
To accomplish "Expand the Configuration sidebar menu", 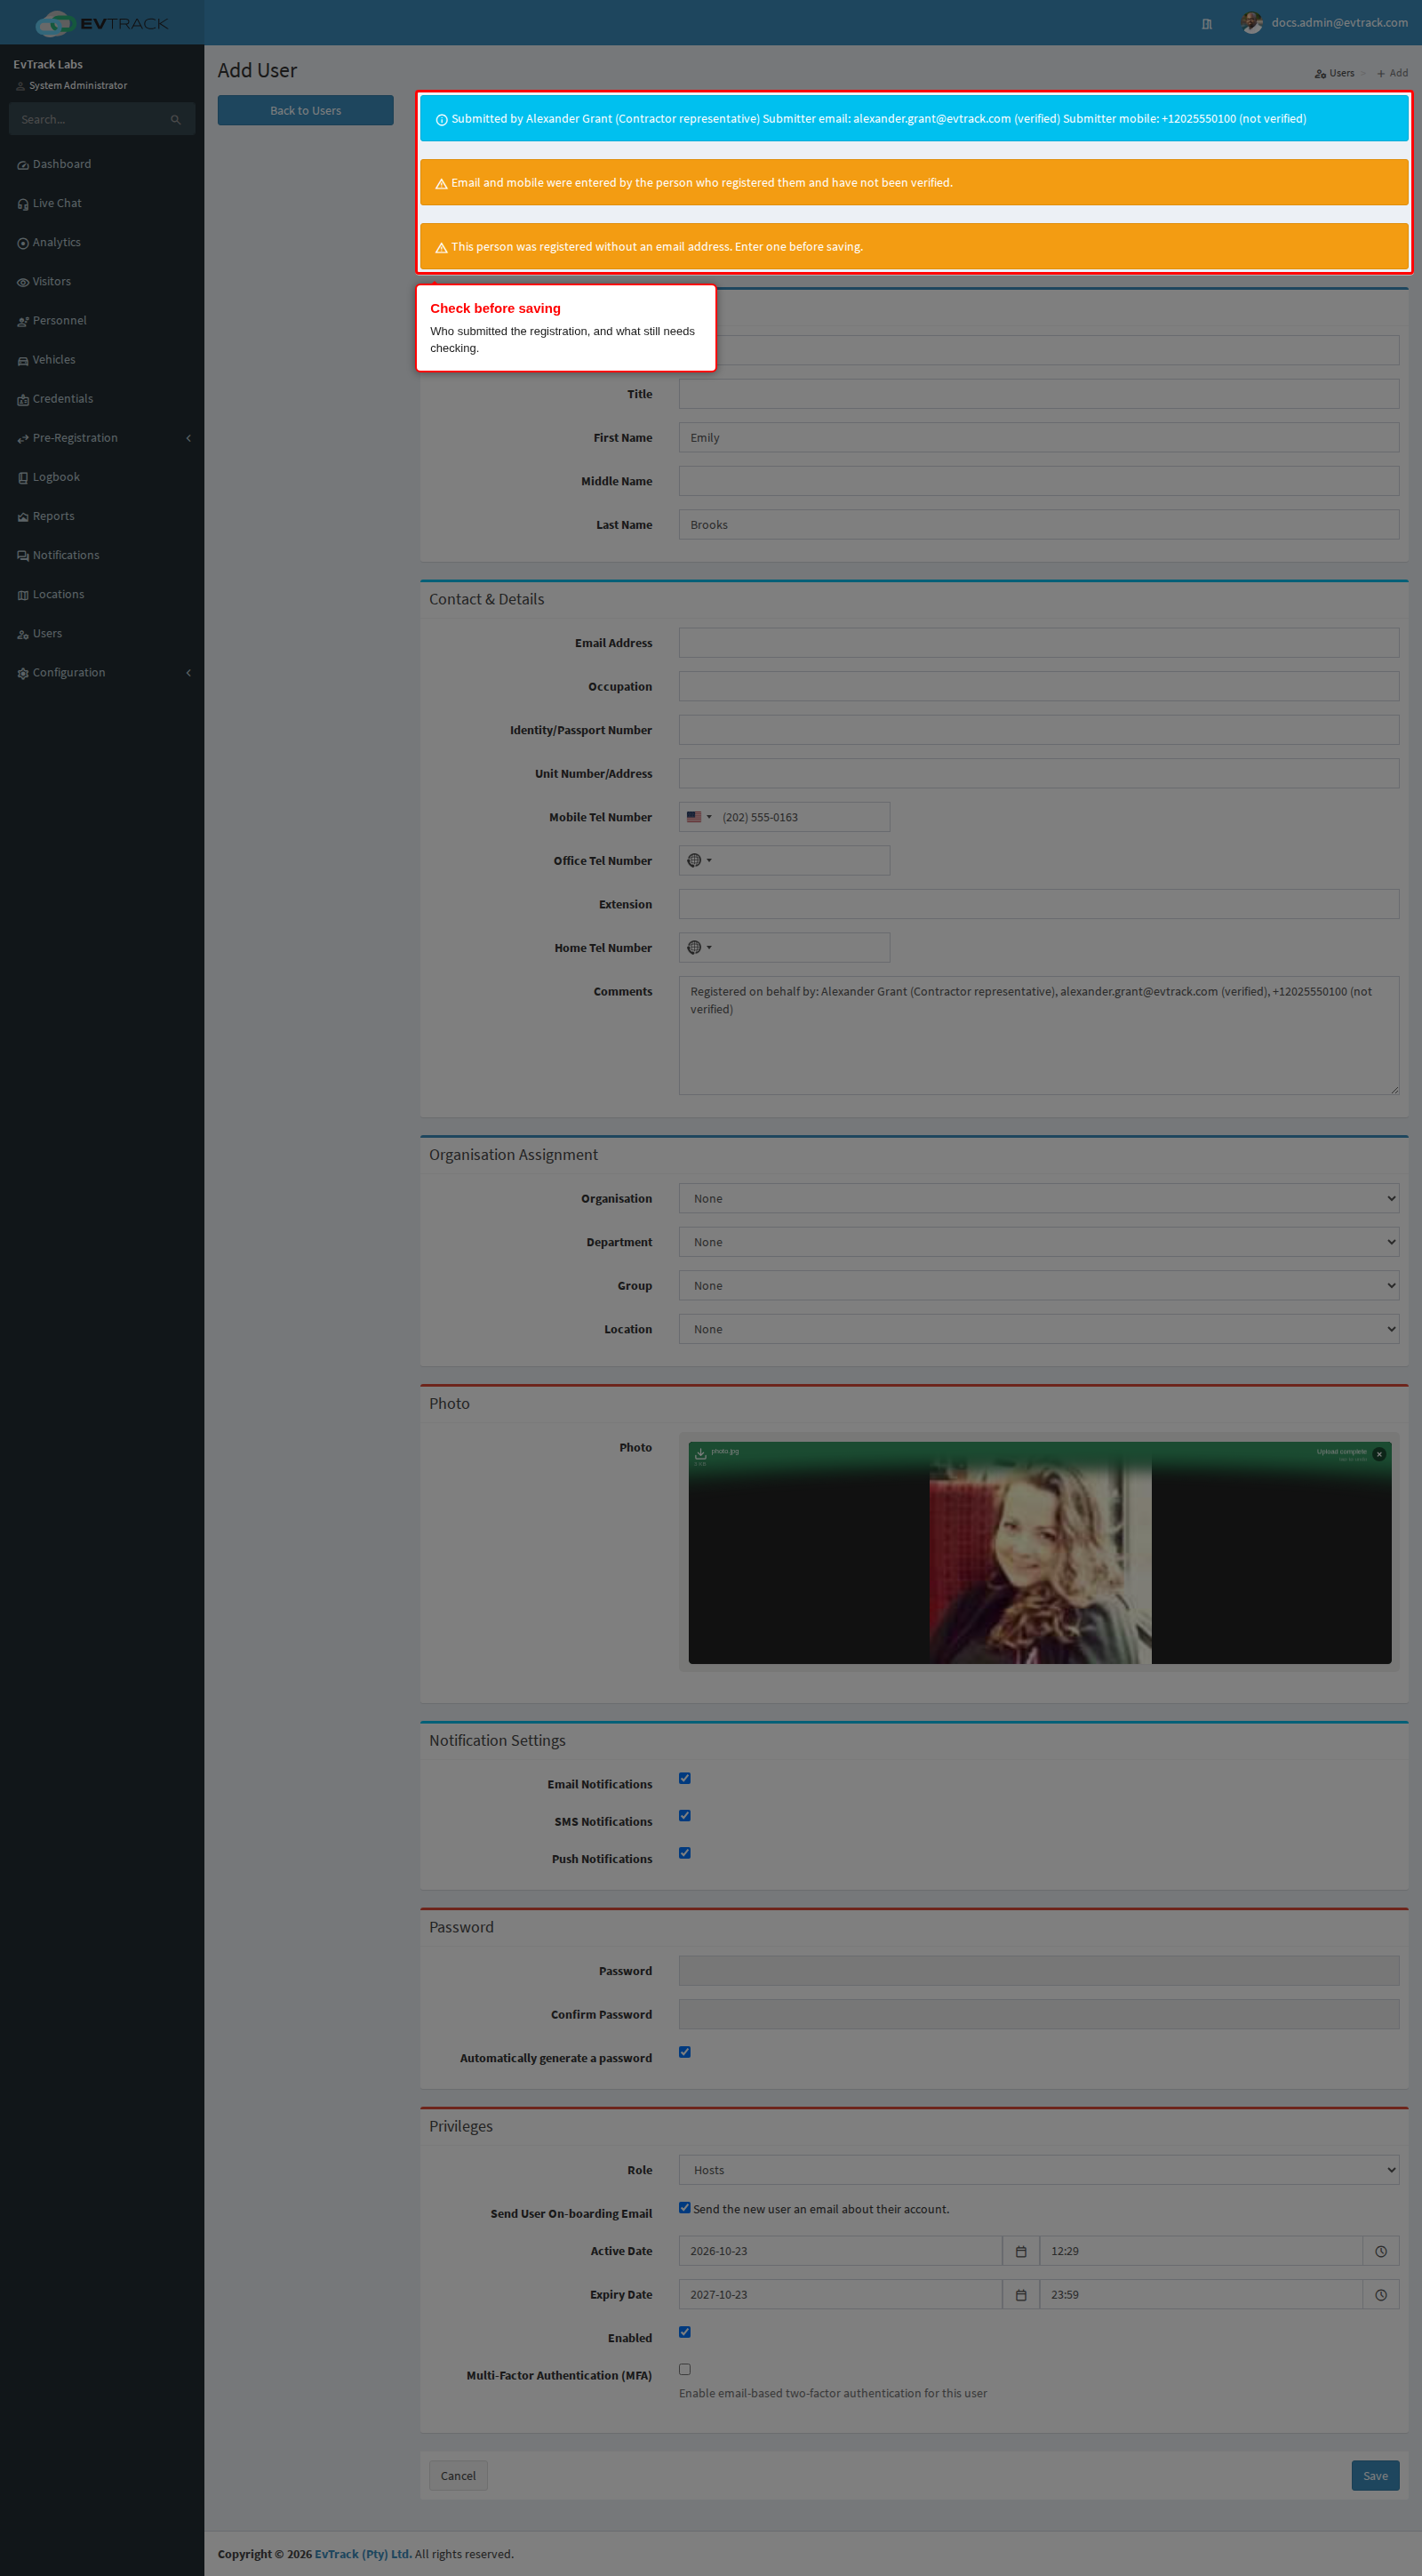I will [x=102, y=673].
